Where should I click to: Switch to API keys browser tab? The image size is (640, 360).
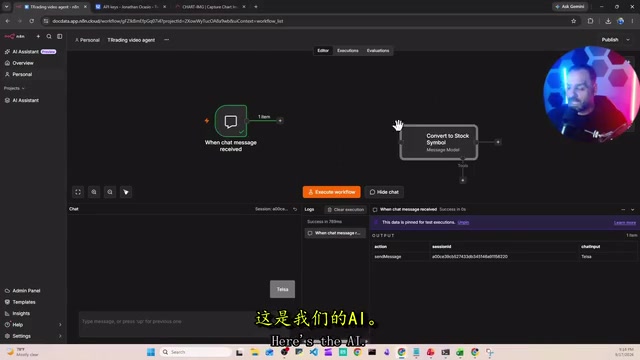pos(131,7)
